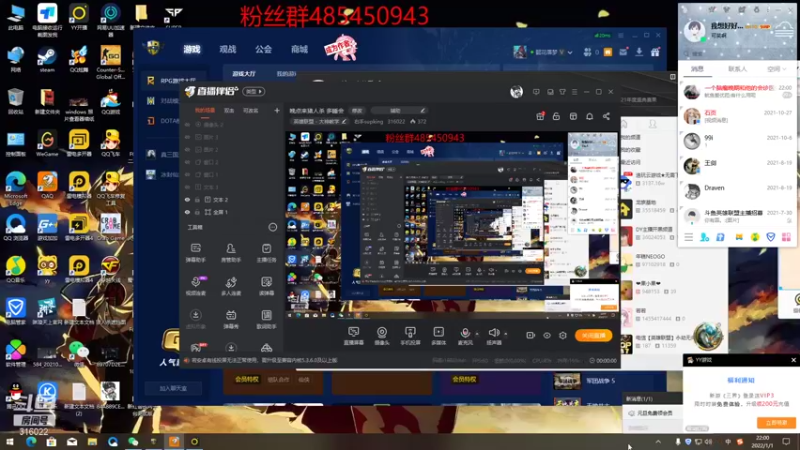Viewport: 800px width, 450px height.
Task: Toggle visibility of 图片 3 layer
Action: pyautogui.click(x=187, y=137)
